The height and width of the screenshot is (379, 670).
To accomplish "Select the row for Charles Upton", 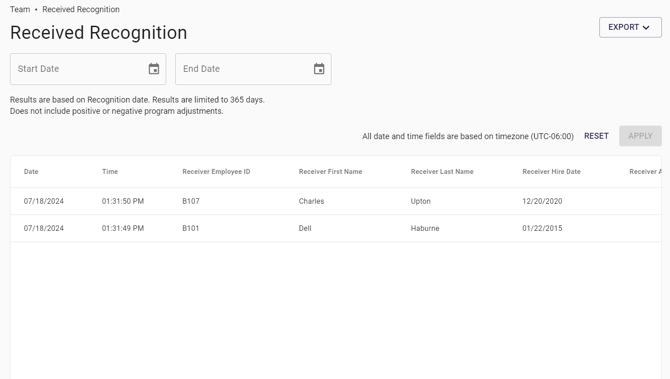I will 336,201.
